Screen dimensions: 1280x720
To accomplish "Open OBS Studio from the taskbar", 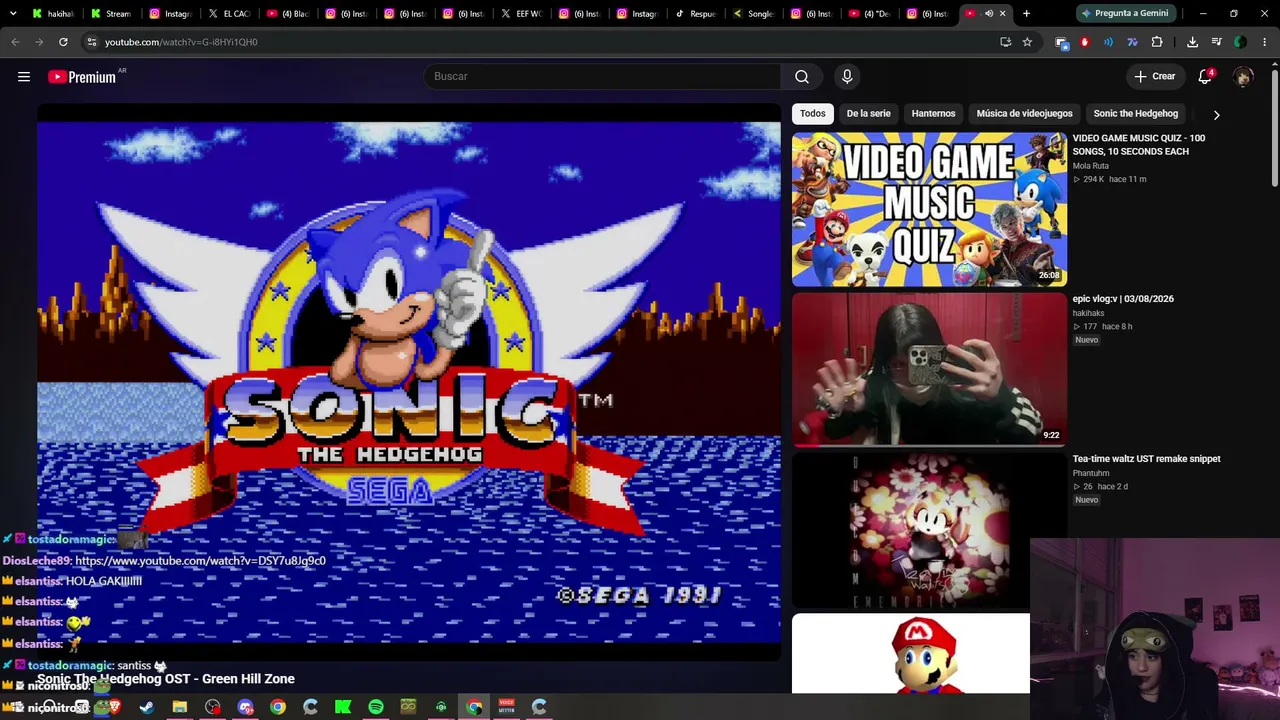I will 212,707.
